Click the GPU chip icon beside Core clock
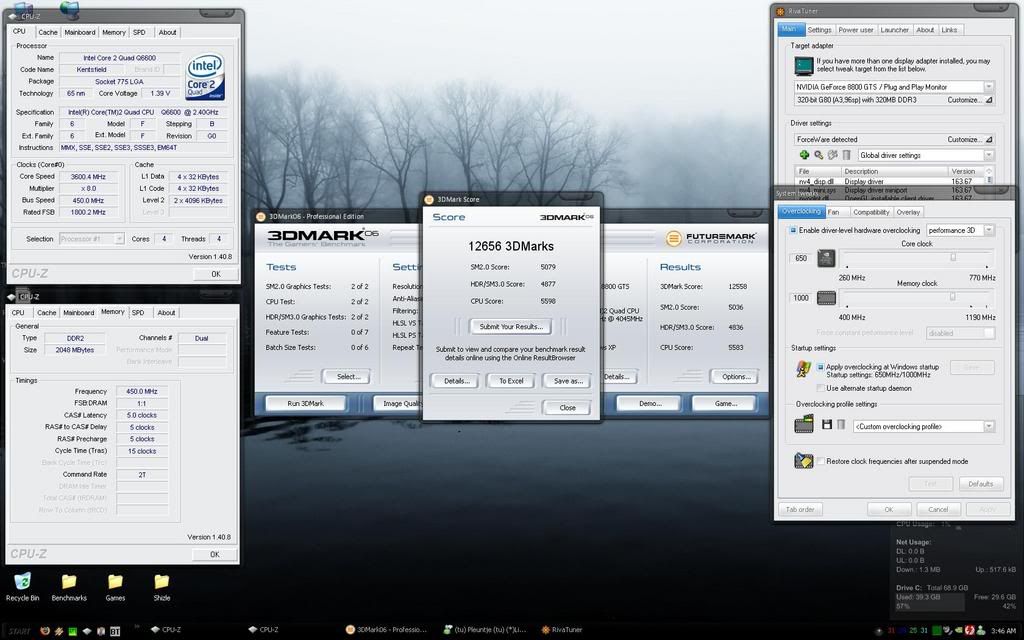Screen dimensions: 1024x640 pos(826,258)
